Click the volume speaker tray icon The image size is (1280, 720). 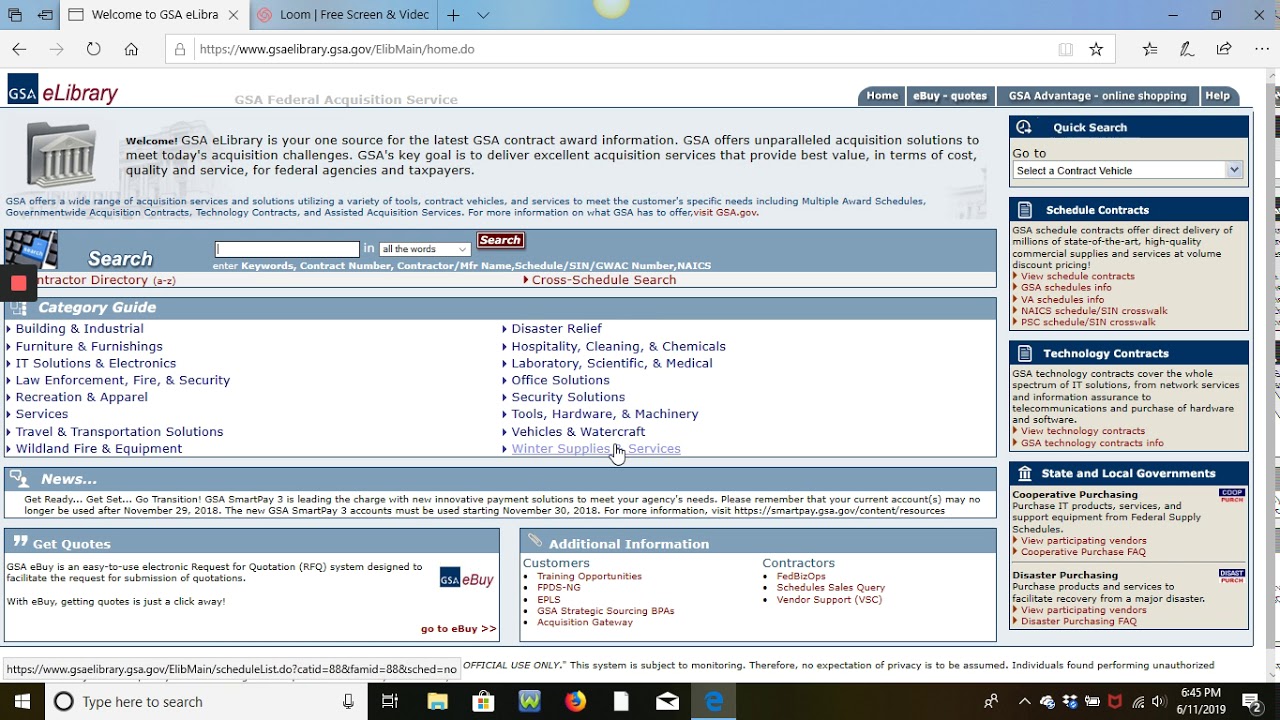click(x=1159, y=702)
